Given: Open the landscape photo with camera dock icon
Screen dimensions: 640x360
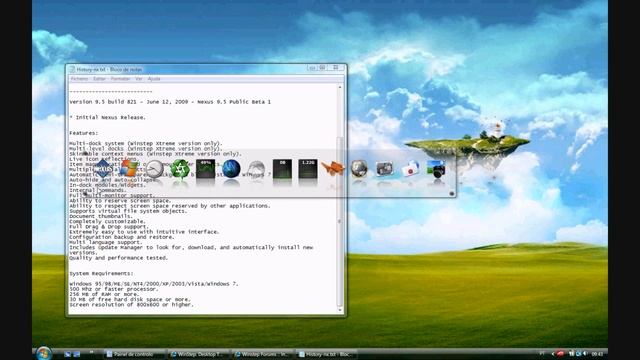Looking at the screenshot, I should click(436, 169).
